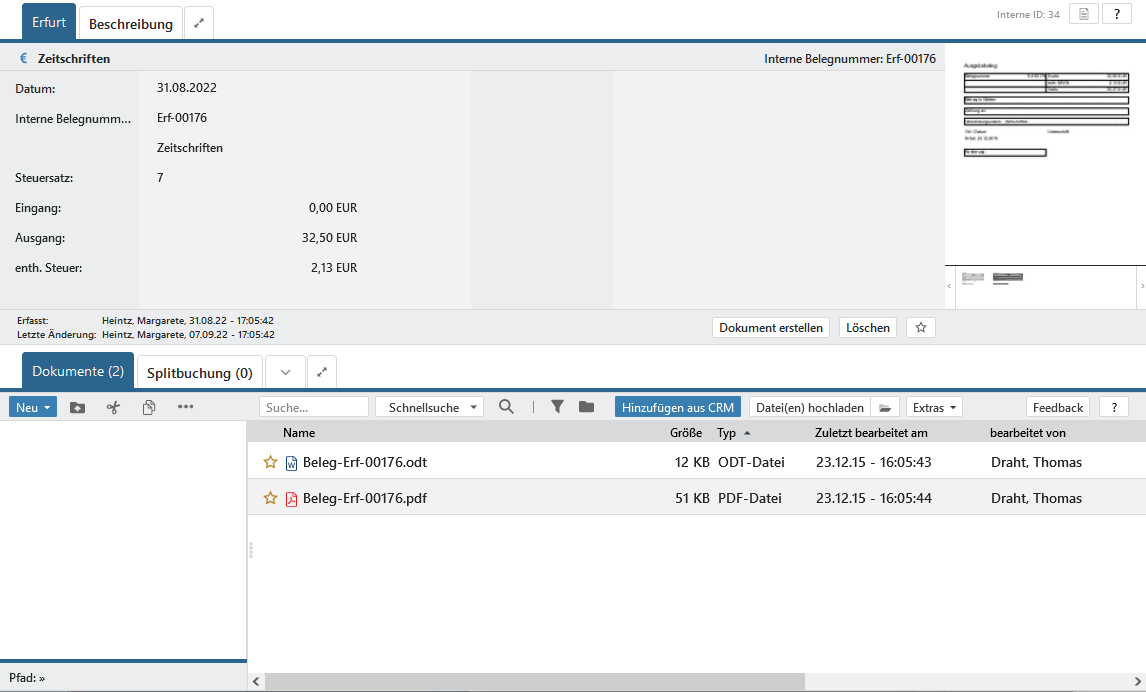Switch to the Beschreibung tab

click(x=131, y=24)
